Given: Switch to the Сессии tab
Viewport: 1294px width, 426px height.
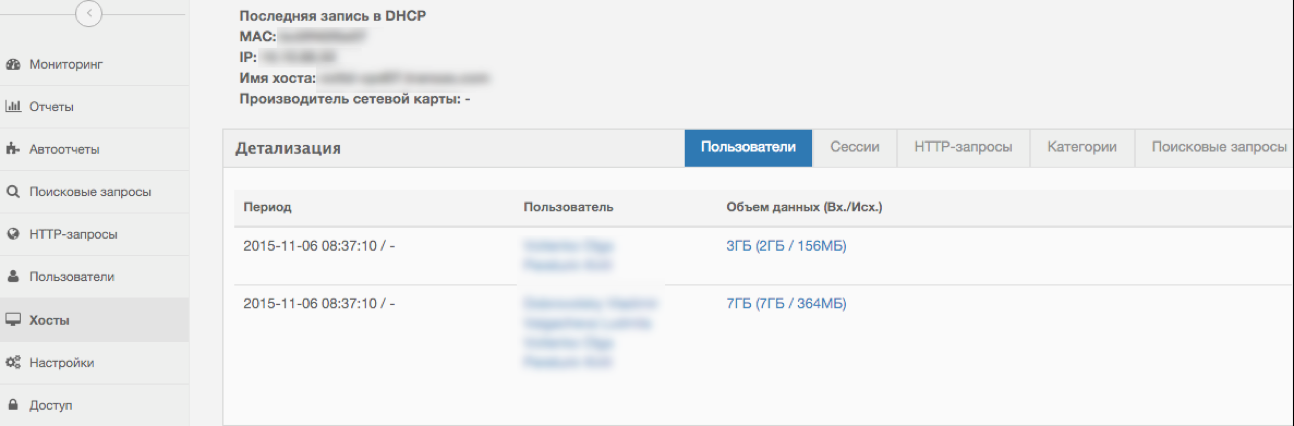Looking at the screenshot, I should pyautogui.click(x=854, y=147).
